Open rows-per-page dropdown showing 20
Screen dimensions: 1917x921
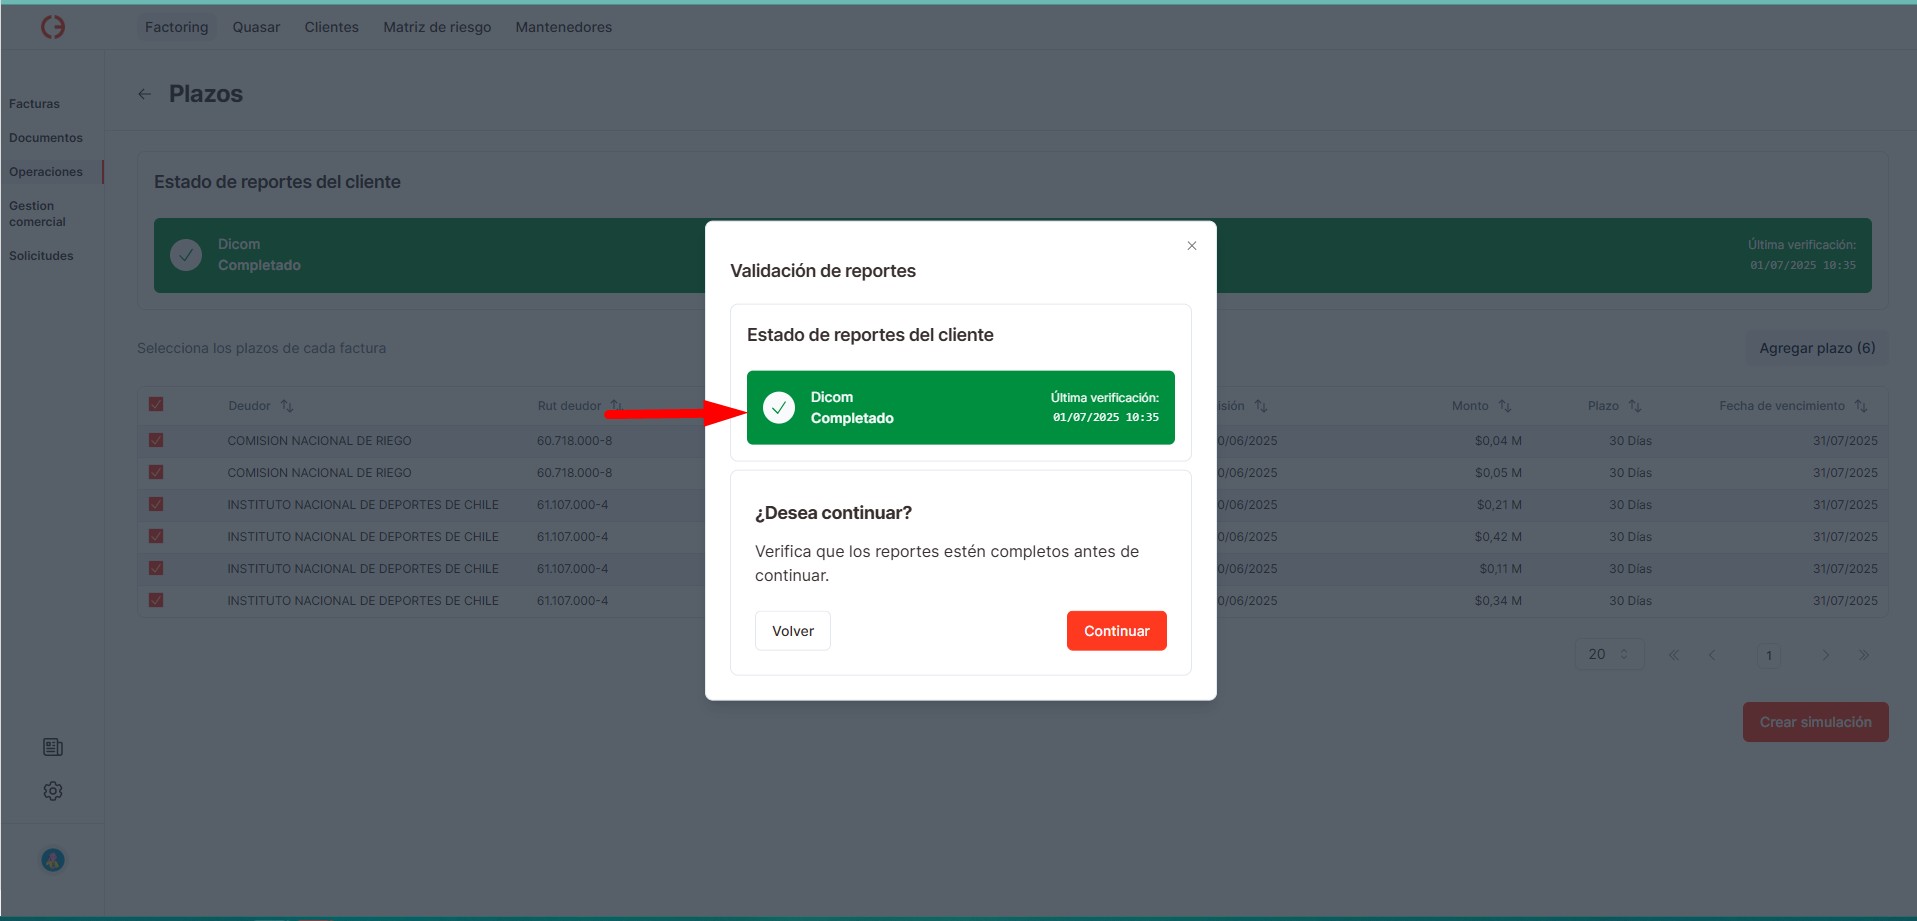click(1608, 655)
